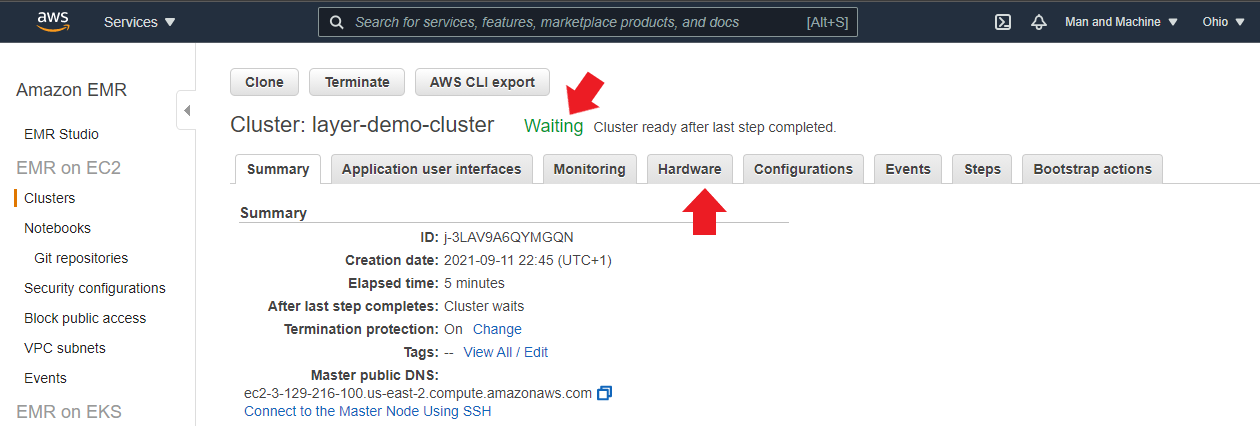Click the AWS logo home icon

(52, 21)
